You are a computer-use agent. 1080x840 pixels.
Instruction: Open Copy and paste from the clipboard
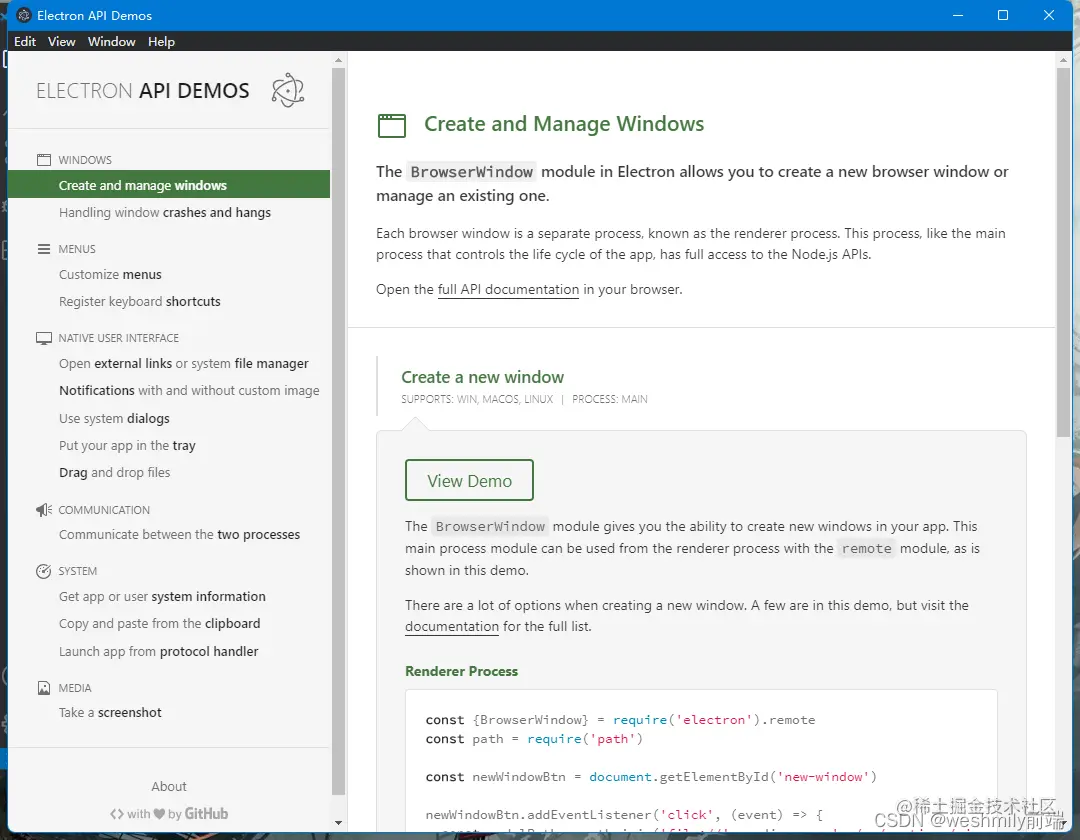(160, 624)
